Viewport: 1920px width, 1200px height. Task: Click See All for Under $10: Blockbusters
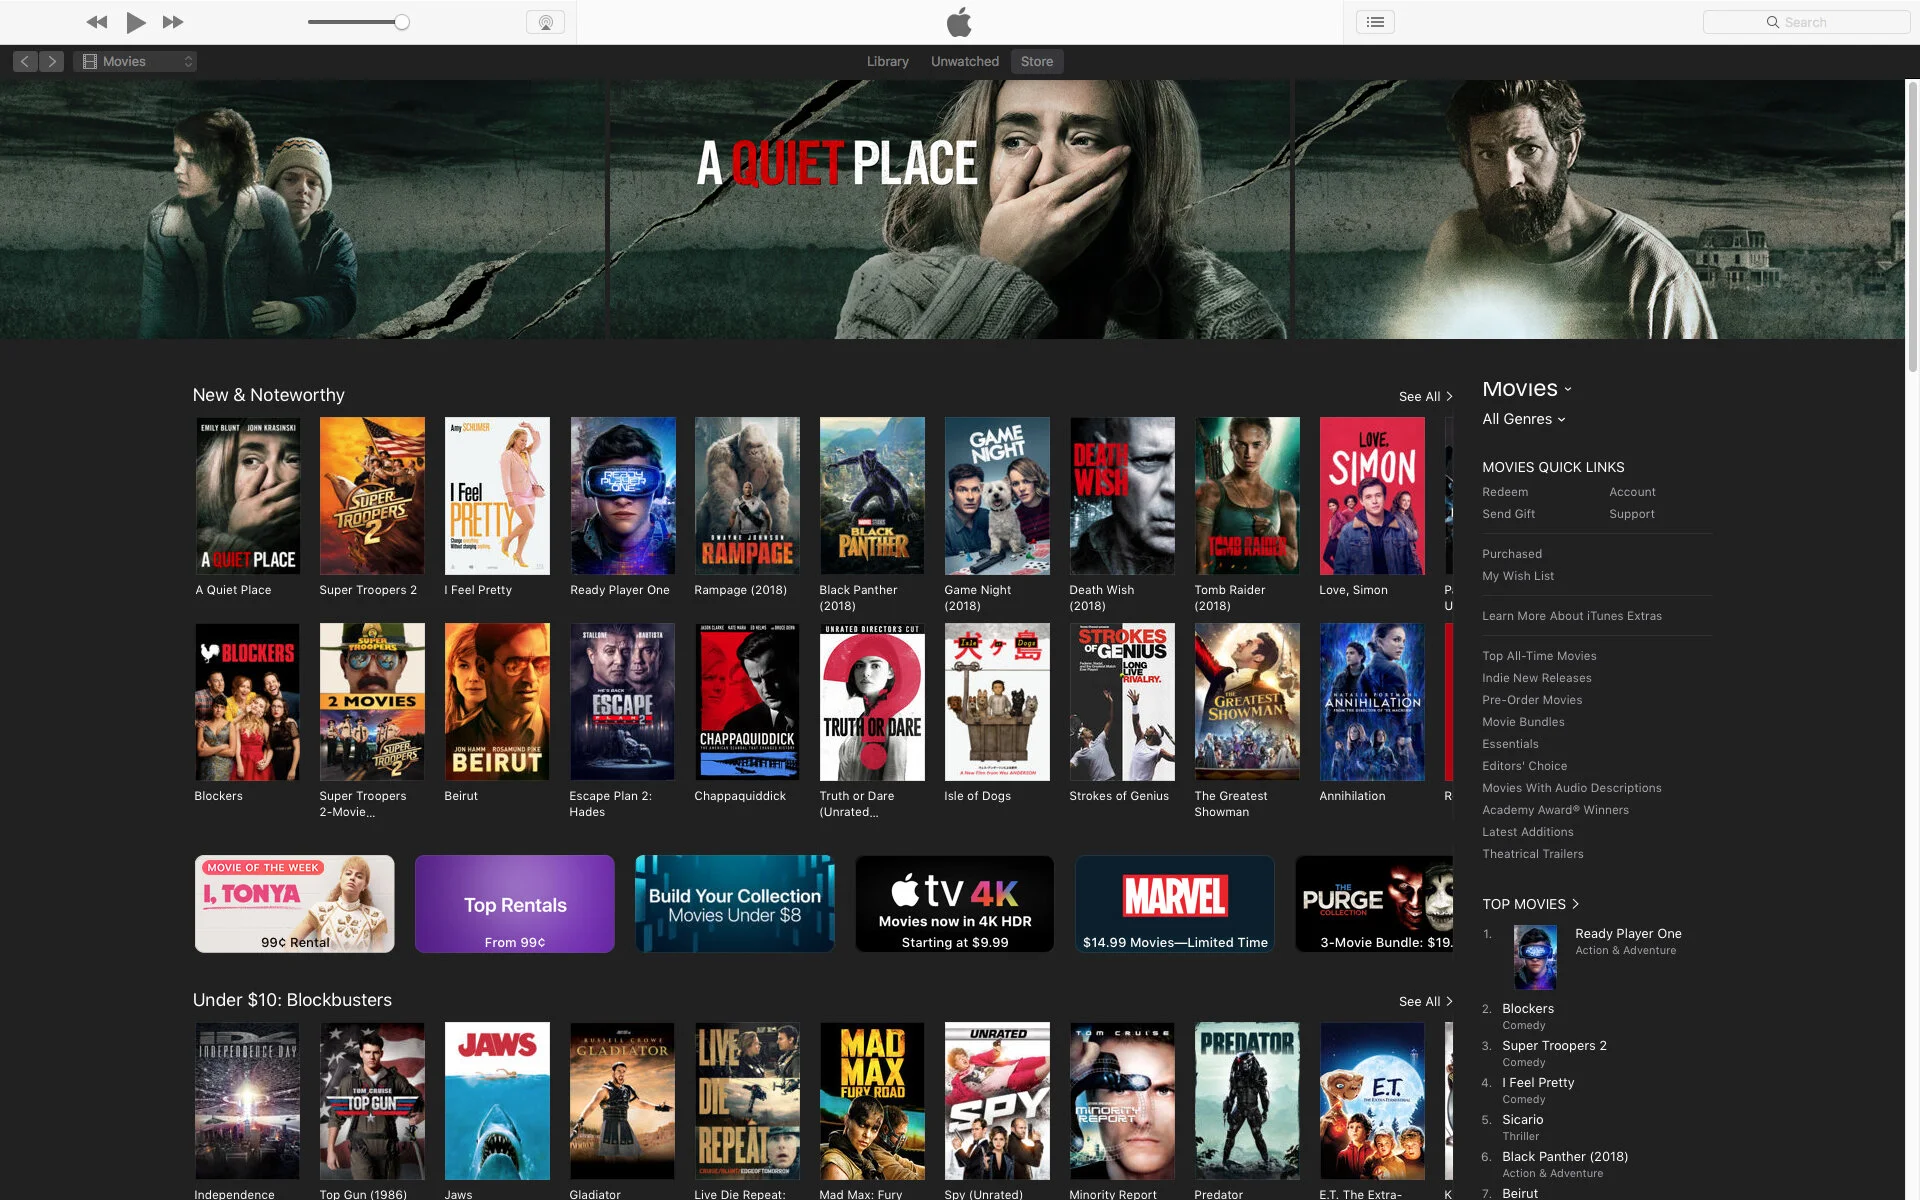tap(1425, 1001)
